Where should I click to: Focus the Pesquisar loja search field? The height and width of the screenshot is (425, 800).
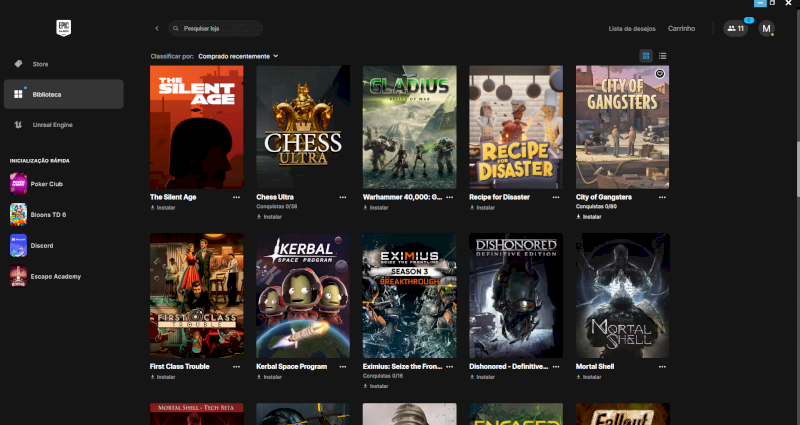coord(215,29)
